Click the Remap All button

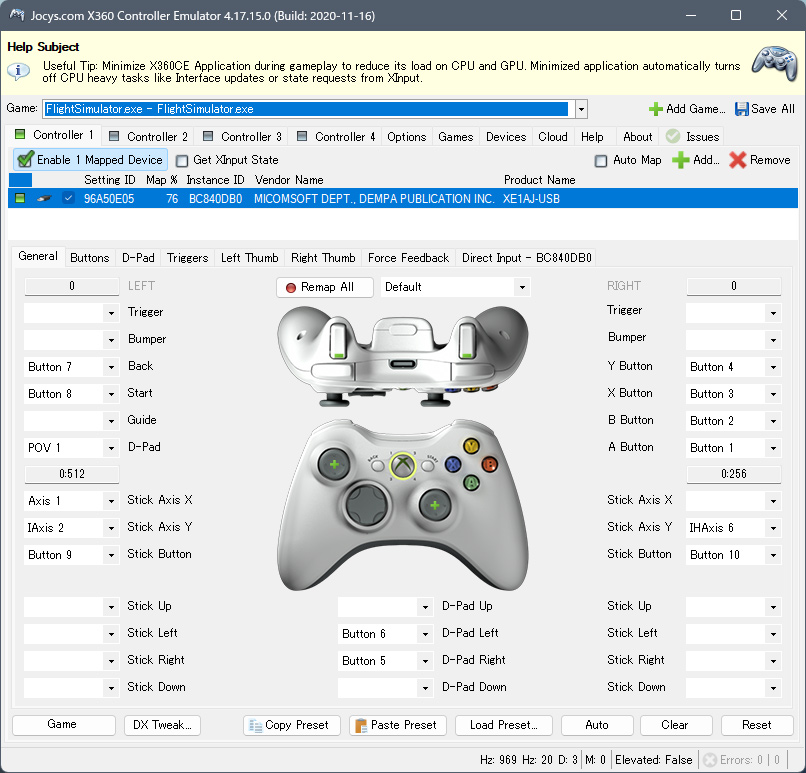[325, 287]
